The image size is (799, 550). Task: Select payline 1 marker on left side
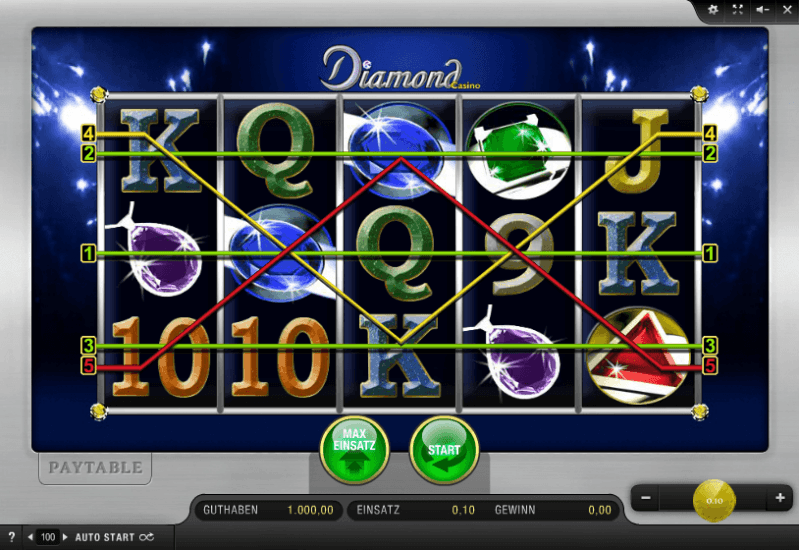tap(89, 253)
